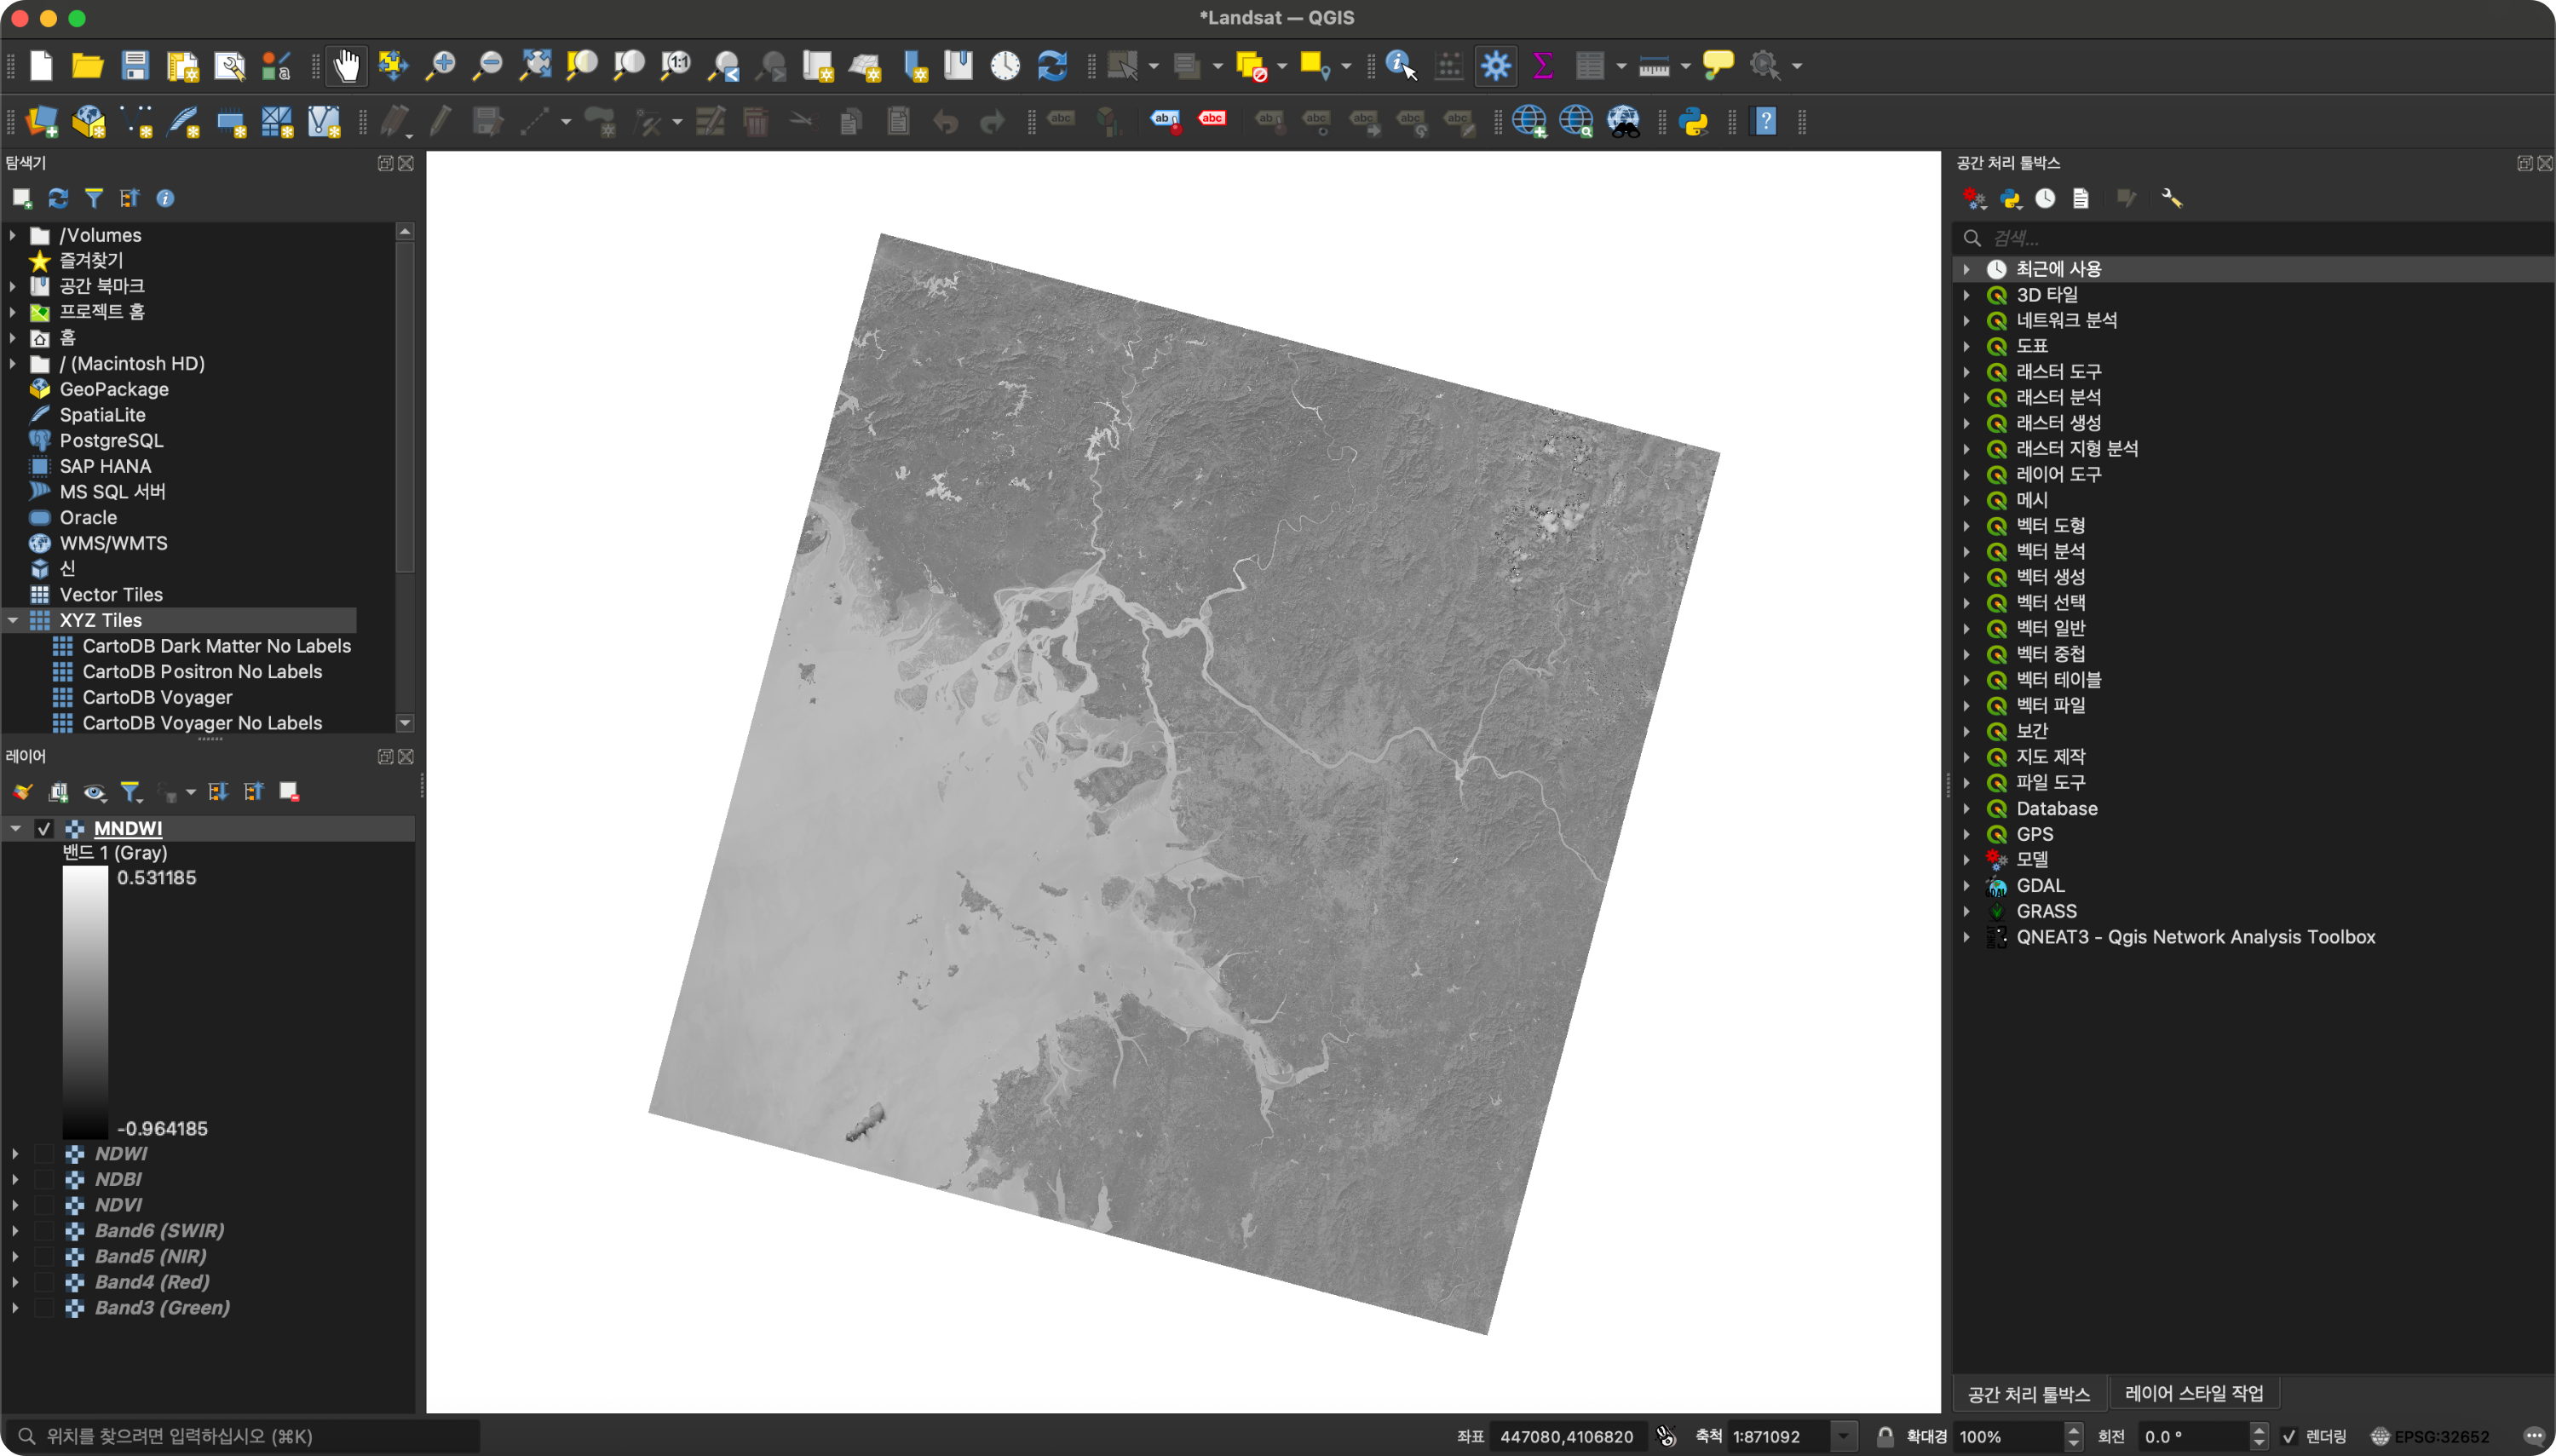Switch to the Processing Toolbox tab

[2028, 1394]
